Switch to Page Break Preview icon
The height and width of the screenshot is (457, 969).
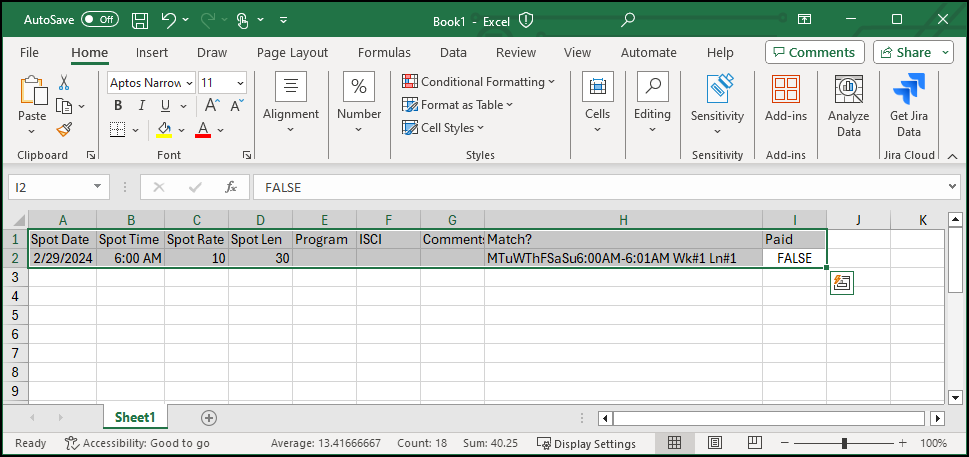[754, 443]
